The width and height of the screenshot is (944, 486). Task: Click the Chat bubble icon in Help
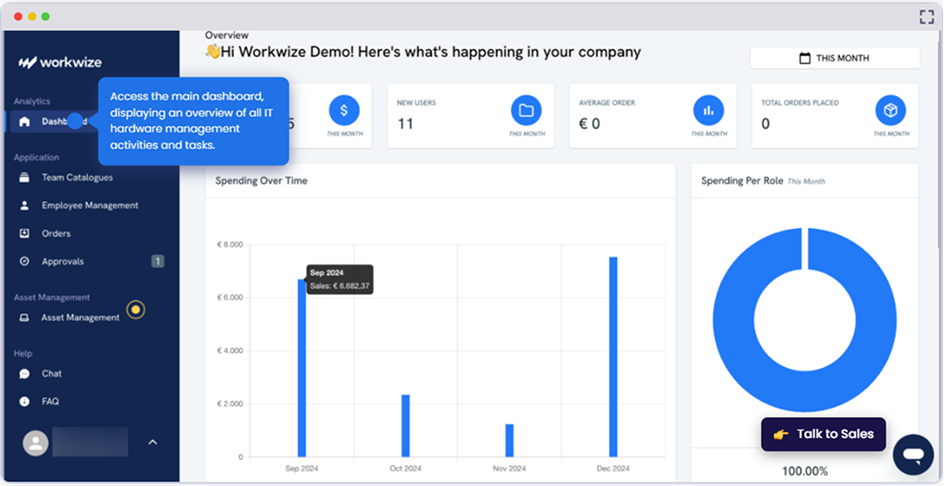coord(25,374)
